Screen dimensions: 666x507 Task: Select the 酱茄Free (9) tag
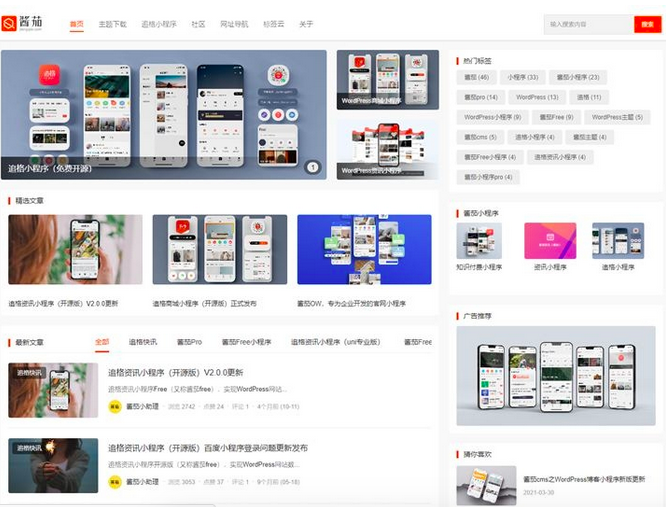point(556,117)
